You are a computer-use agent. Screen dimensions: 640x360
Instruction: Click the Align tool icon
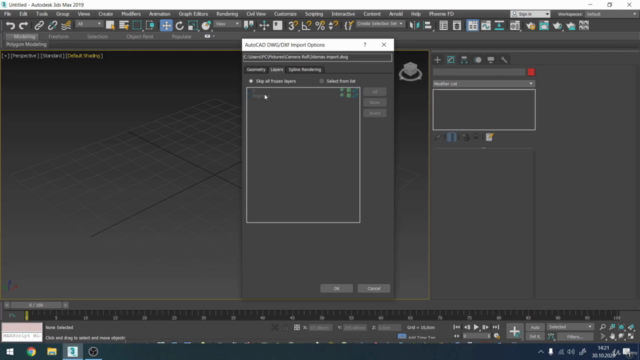428,26
